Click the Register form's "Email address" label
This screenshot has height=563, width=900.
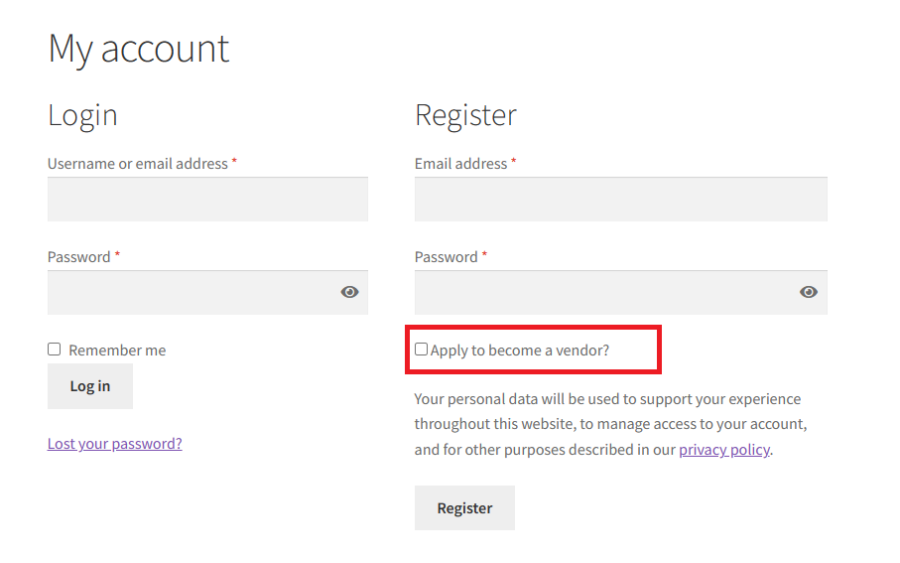click(x=460, y=163)
